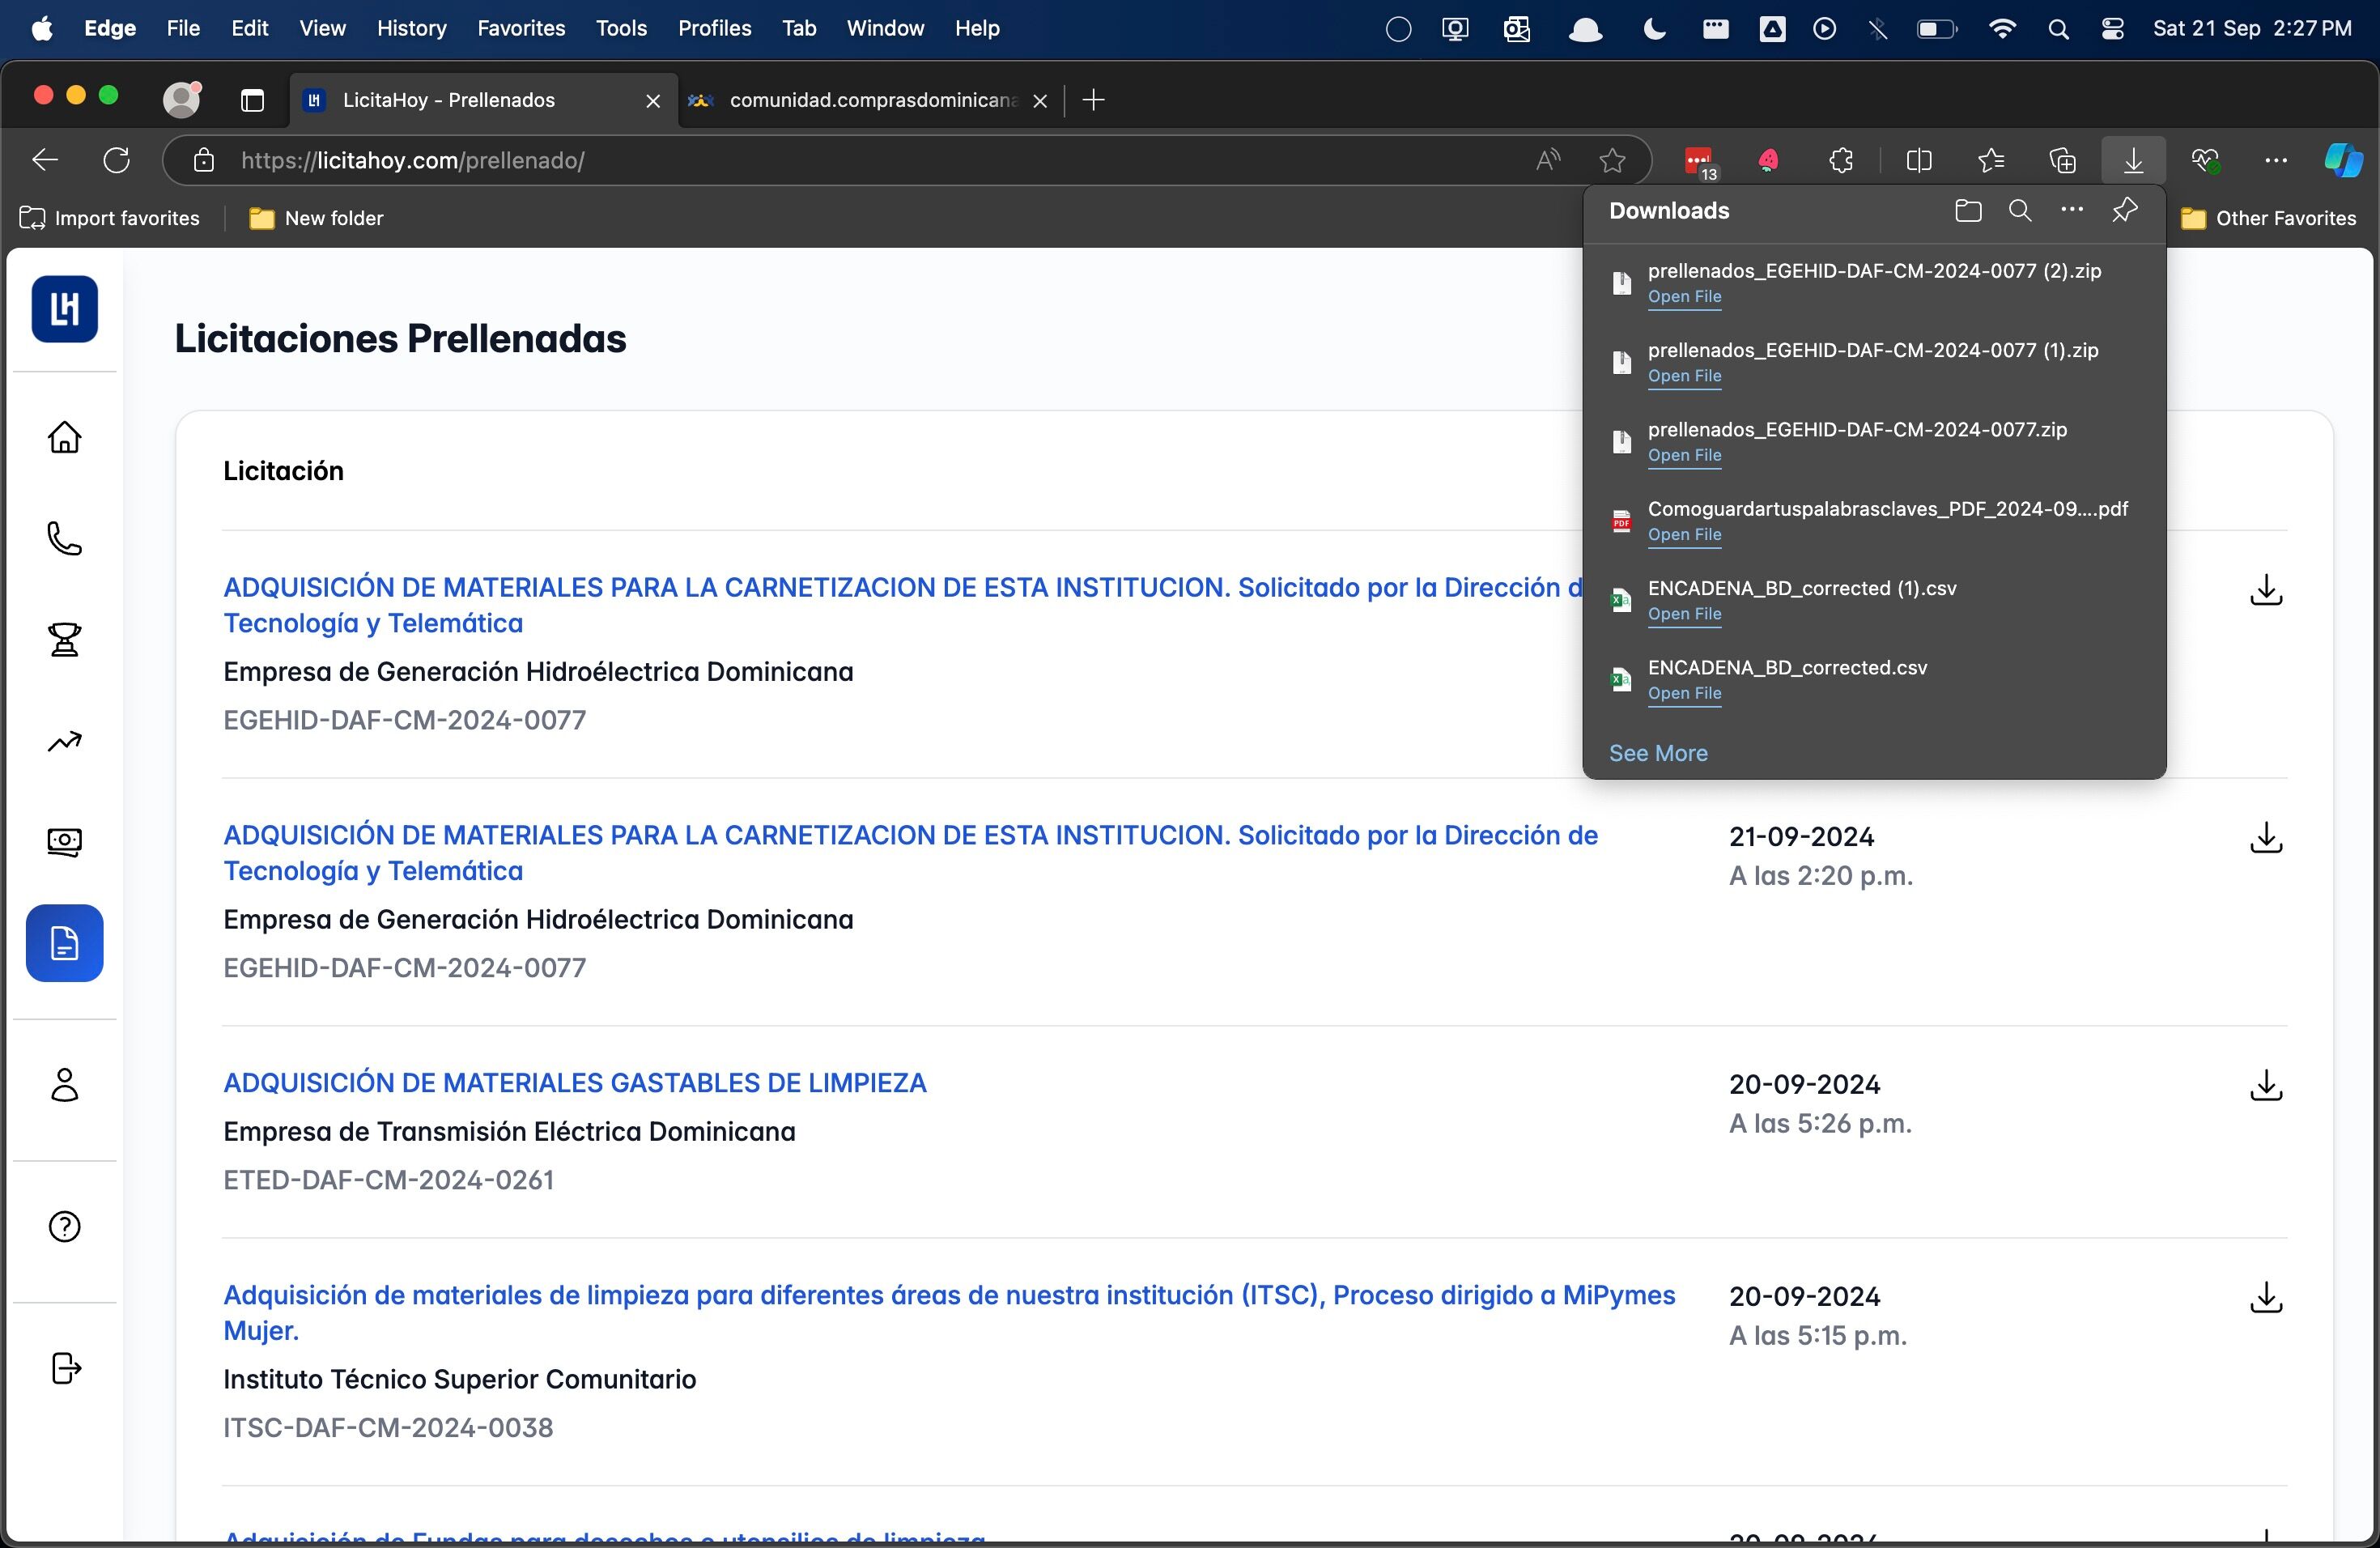Open the home icon in sidebar

pos(64,437)
